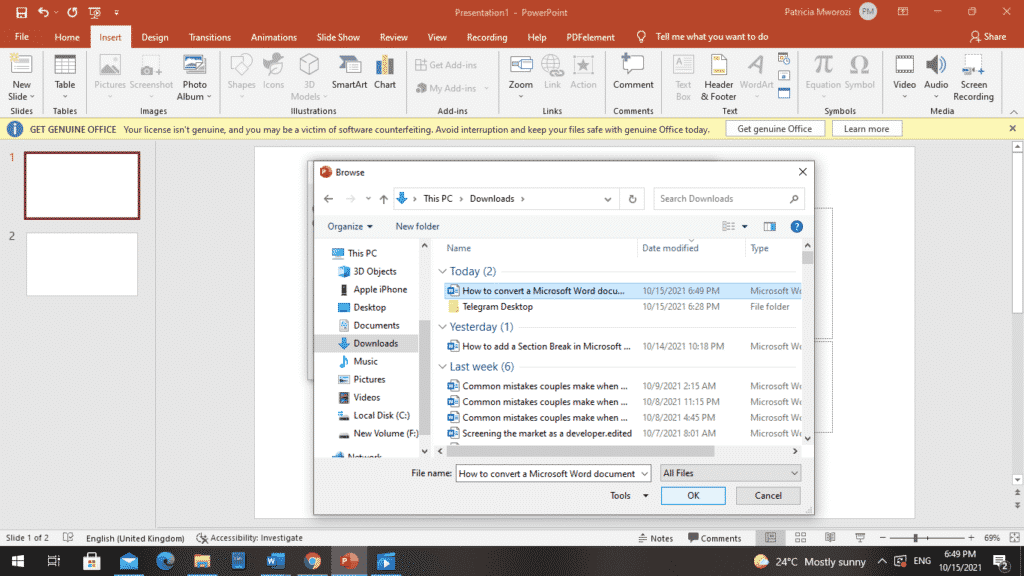Switch to Reading View in status bar
The image size is (1024, 576).
click(x=830, y=537)
